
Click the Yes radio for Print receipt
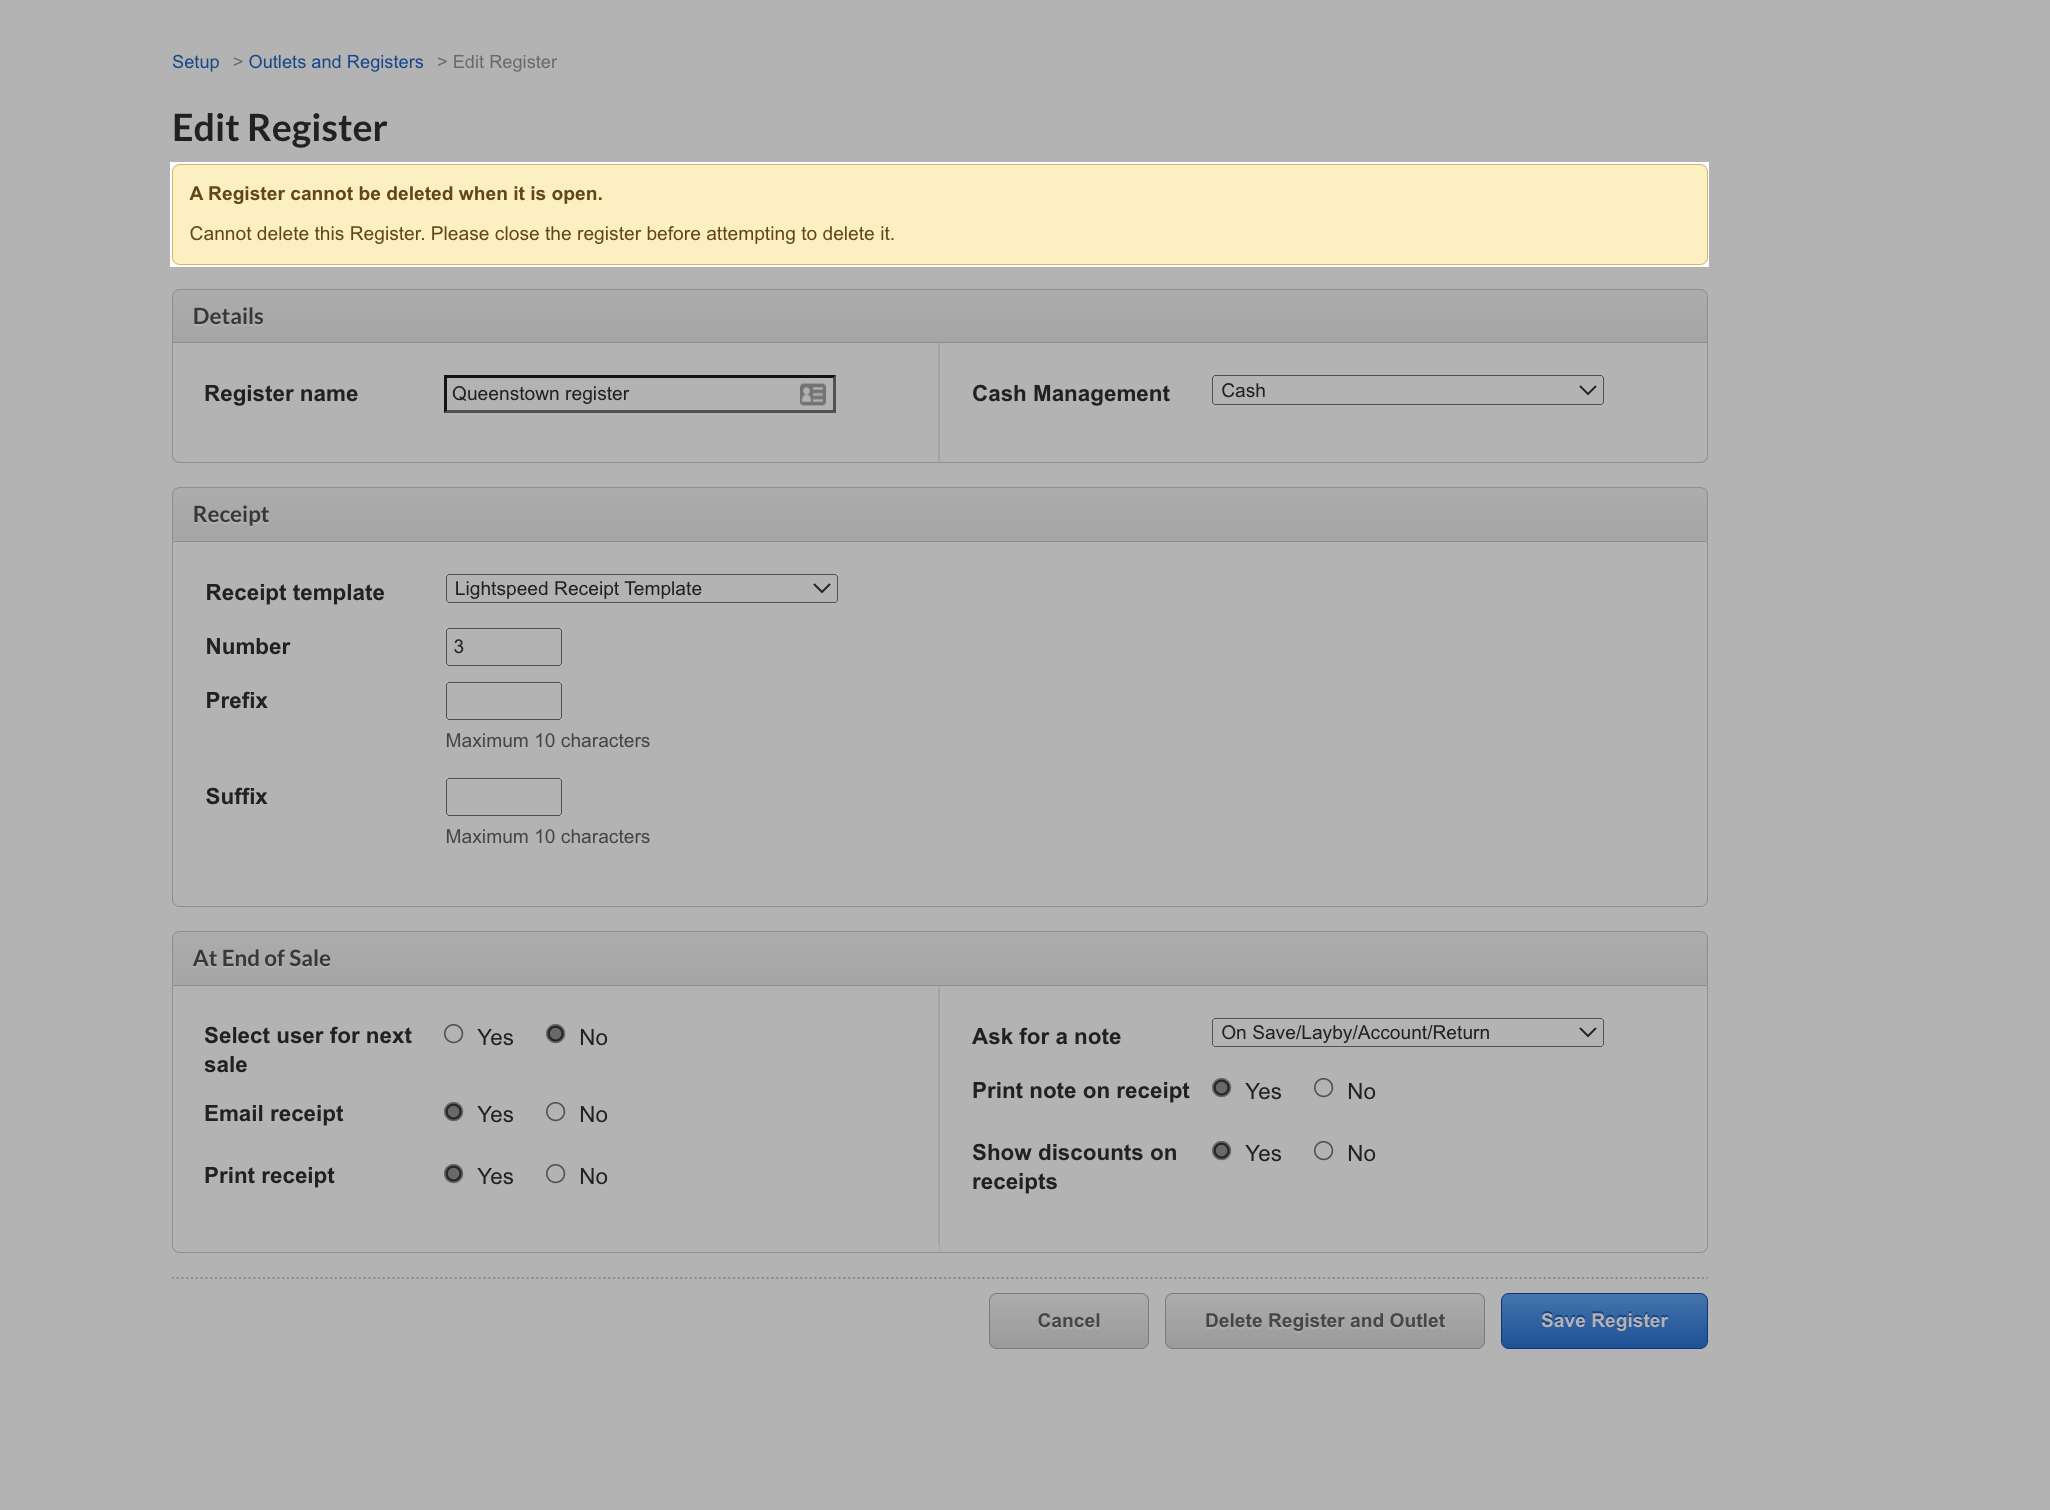coord(453,1173)
